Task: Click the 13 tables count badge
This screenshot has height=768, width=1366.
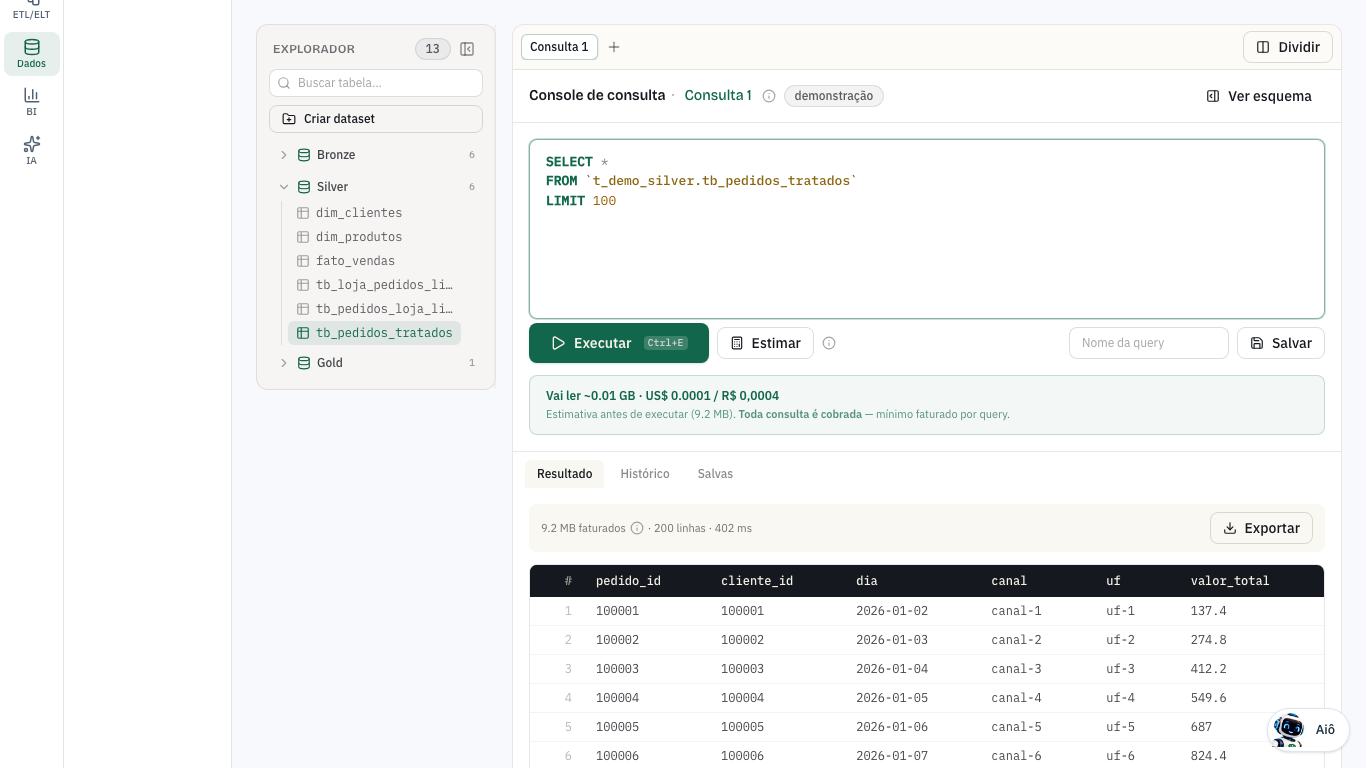Action: [x=433, y=49]
